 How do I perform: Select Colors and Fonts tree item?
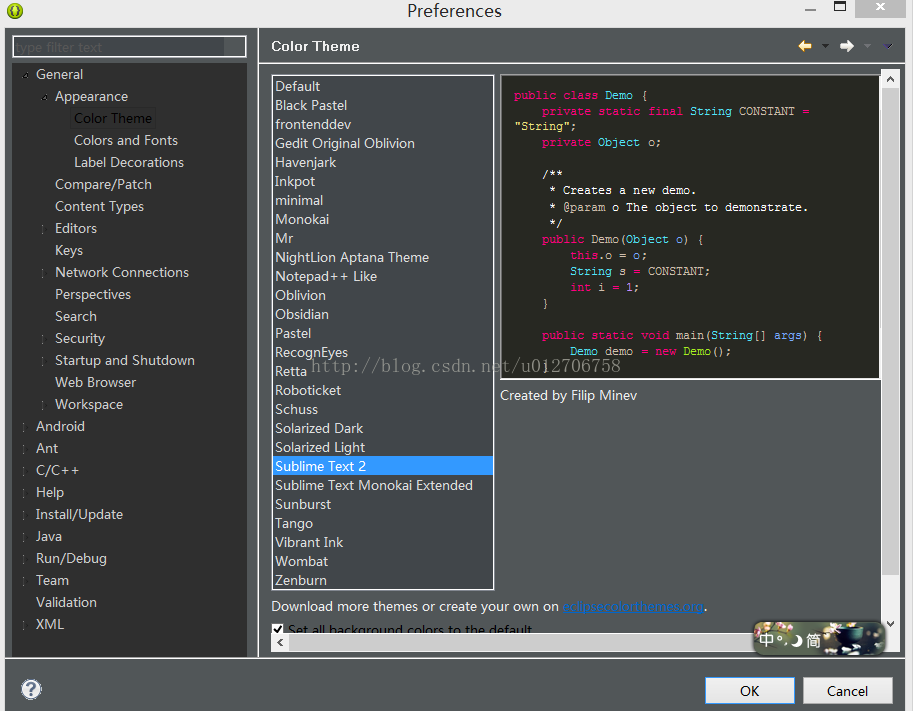point(126,140)
